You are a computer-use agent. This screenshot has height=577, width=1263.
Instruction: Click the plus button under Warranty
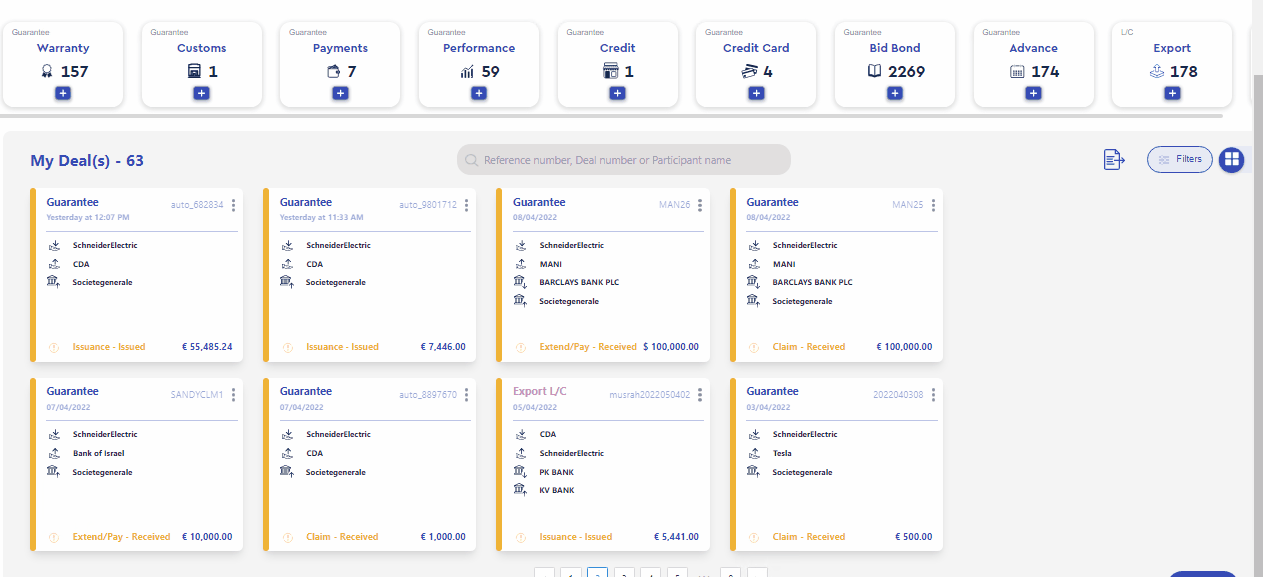62,93
